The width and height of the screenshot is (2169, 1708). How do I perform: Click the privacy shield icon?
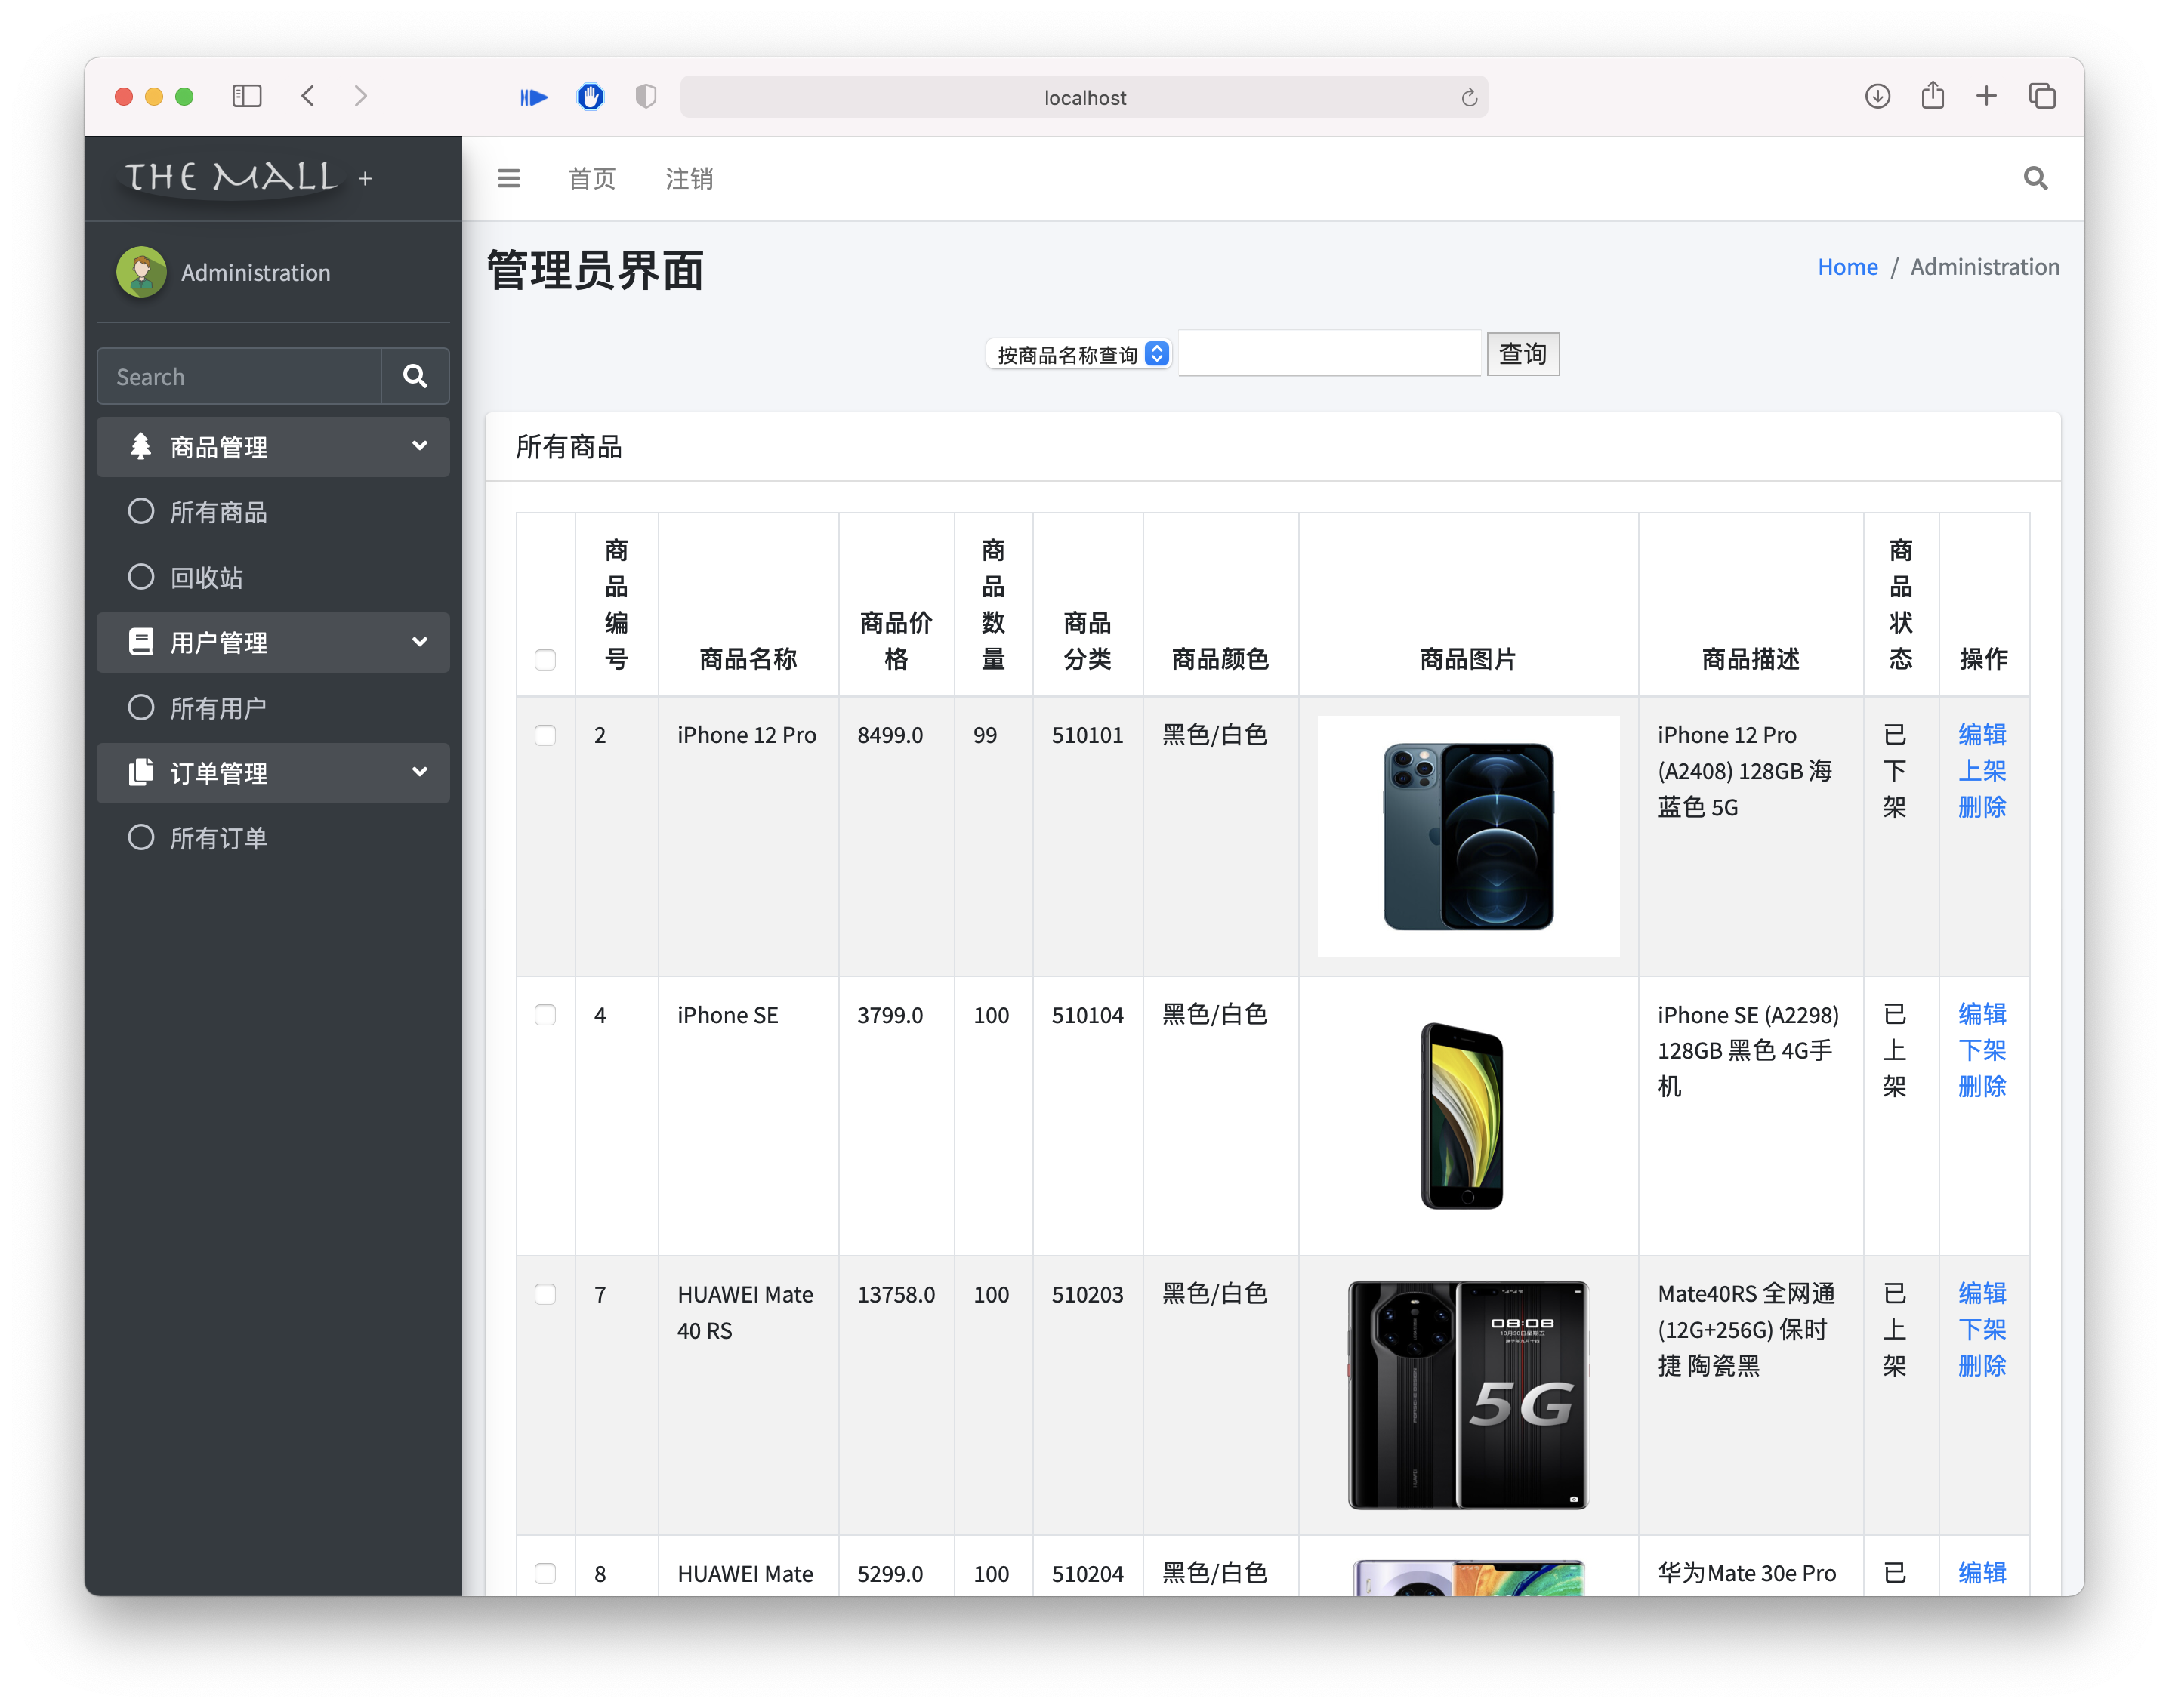pos(646,96)
